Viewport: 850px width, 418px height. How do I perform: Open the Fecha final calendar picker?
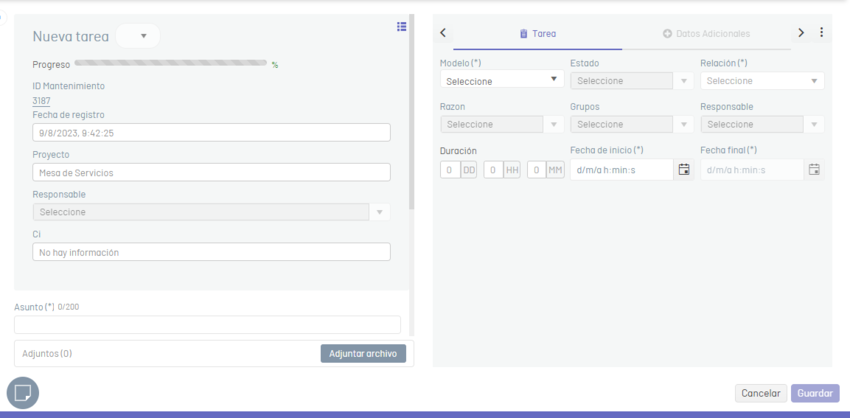pos(814,170)
